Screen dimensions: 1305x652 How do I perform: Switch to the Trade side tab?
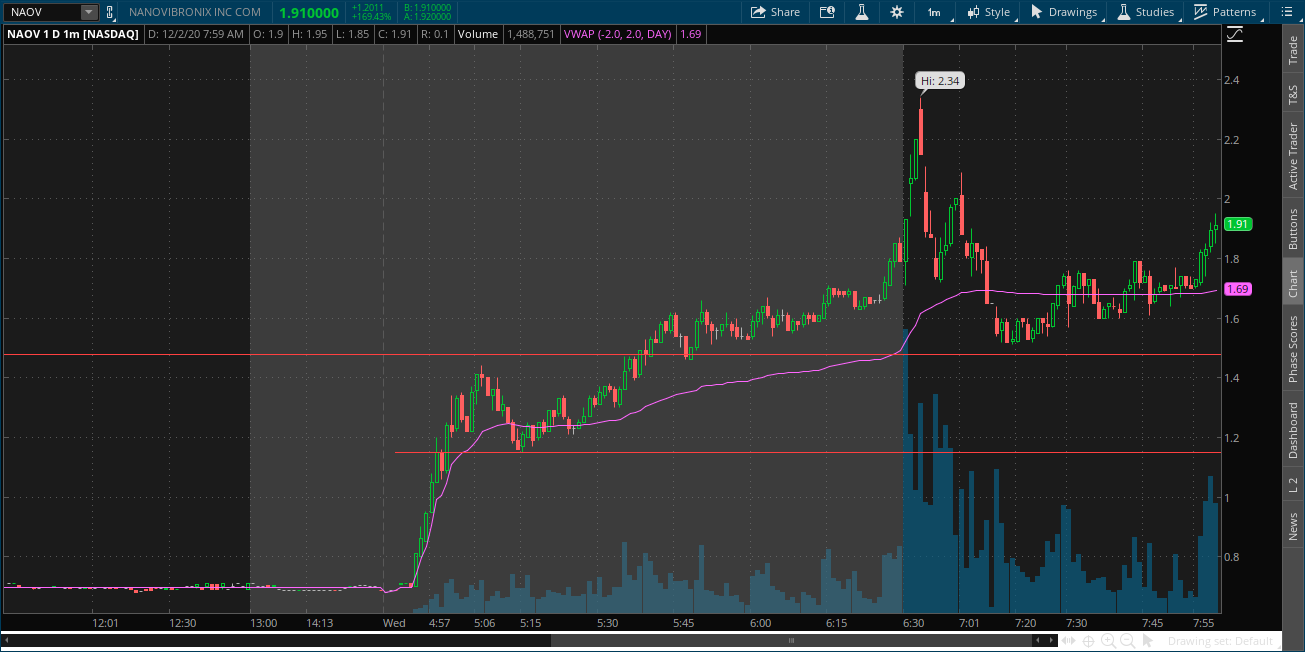[x=1293, y=50]
